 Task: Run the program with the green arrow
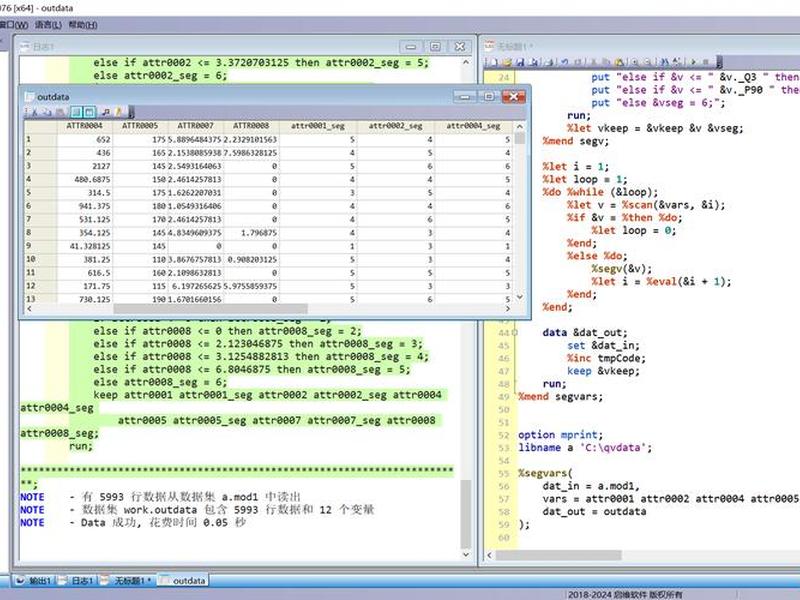tap(693, 62)
